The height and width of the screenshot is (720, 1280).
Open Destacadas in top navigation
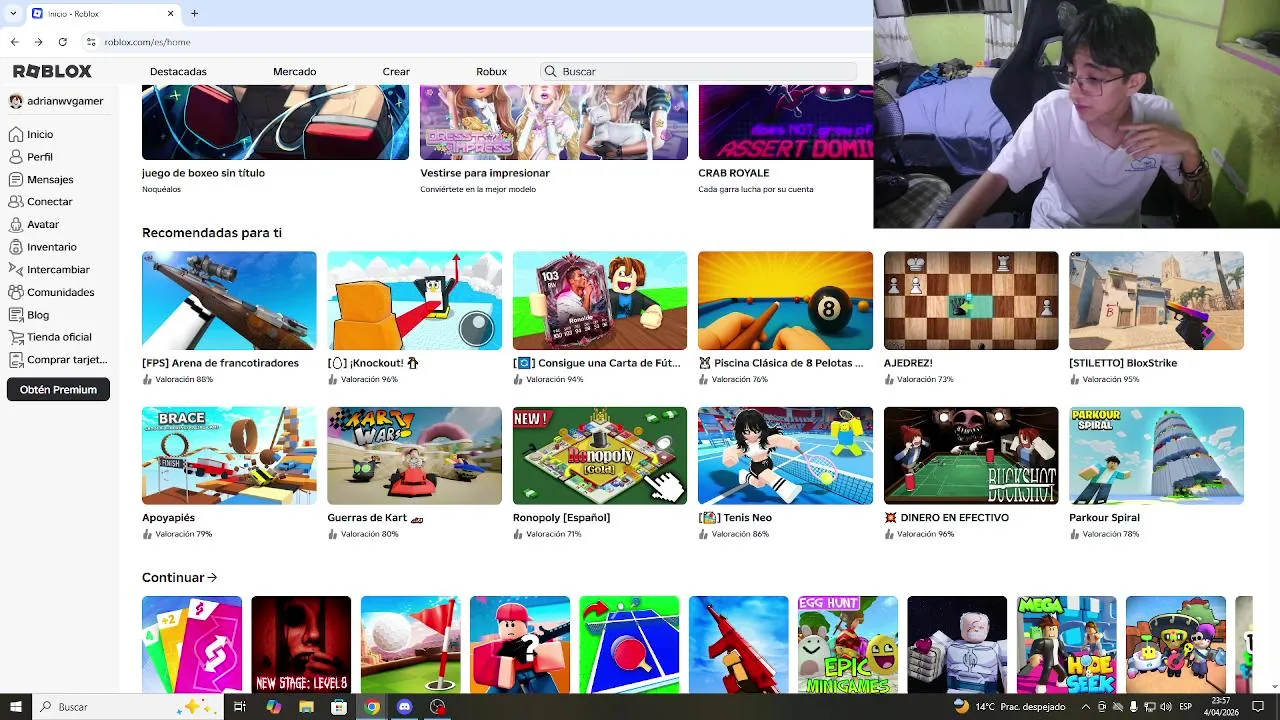pyautogui.click(x=178, y=71)
